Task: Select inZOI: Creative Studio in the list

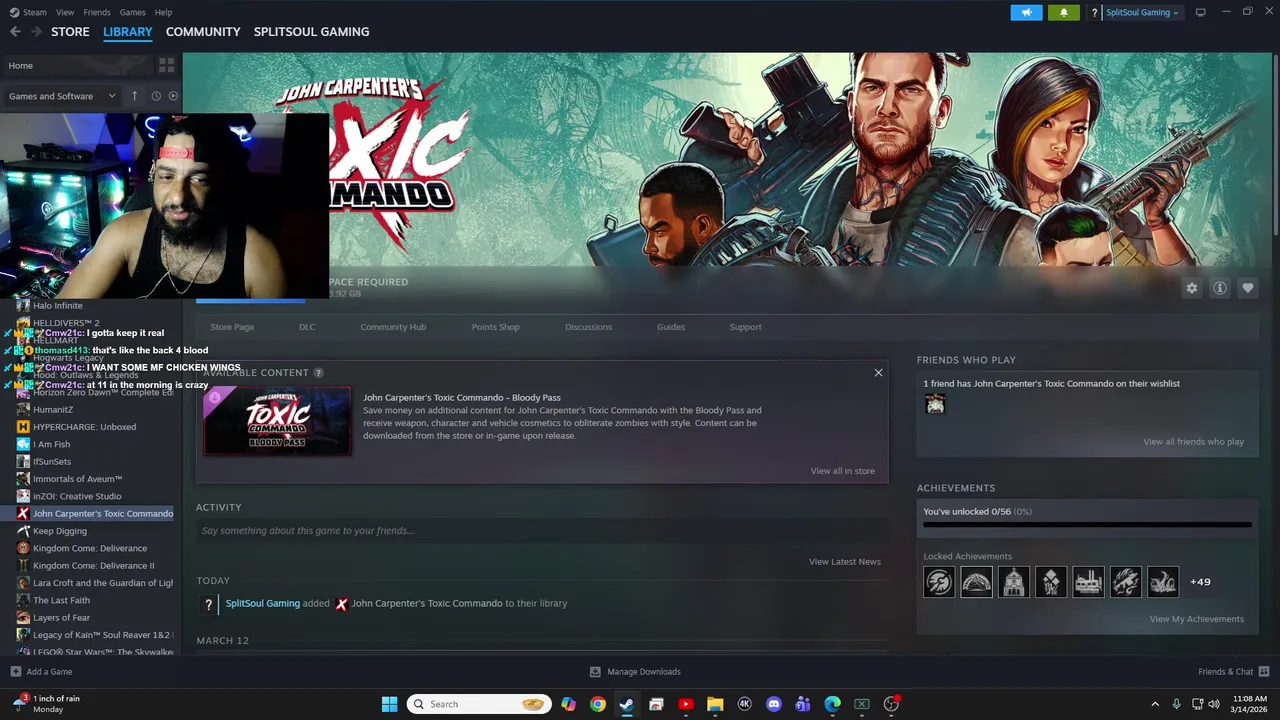Action: pos(77,496)
